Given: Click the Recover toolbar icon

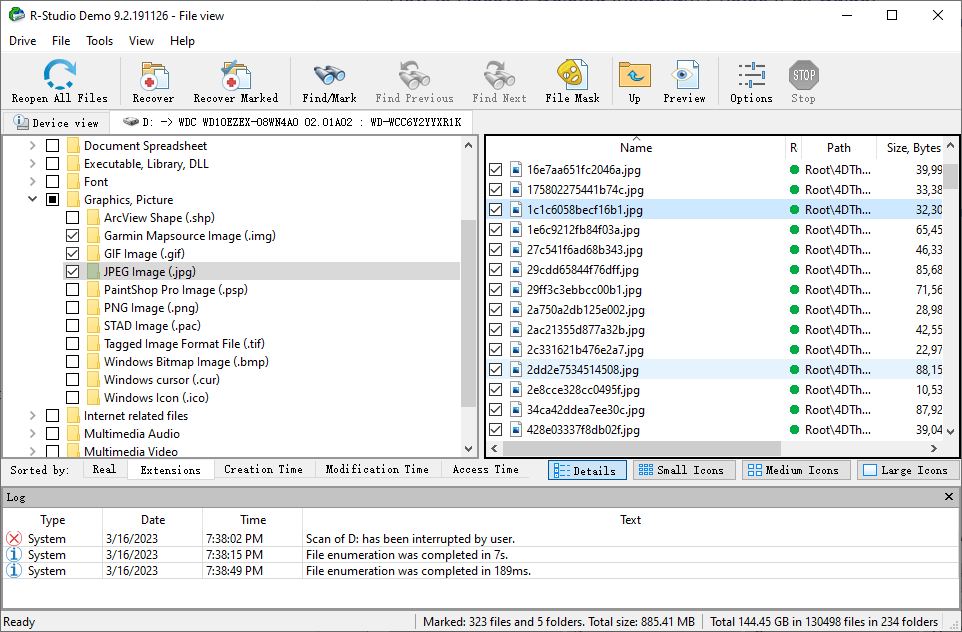Looking at the screenshot, I should (x=153, y=75).
